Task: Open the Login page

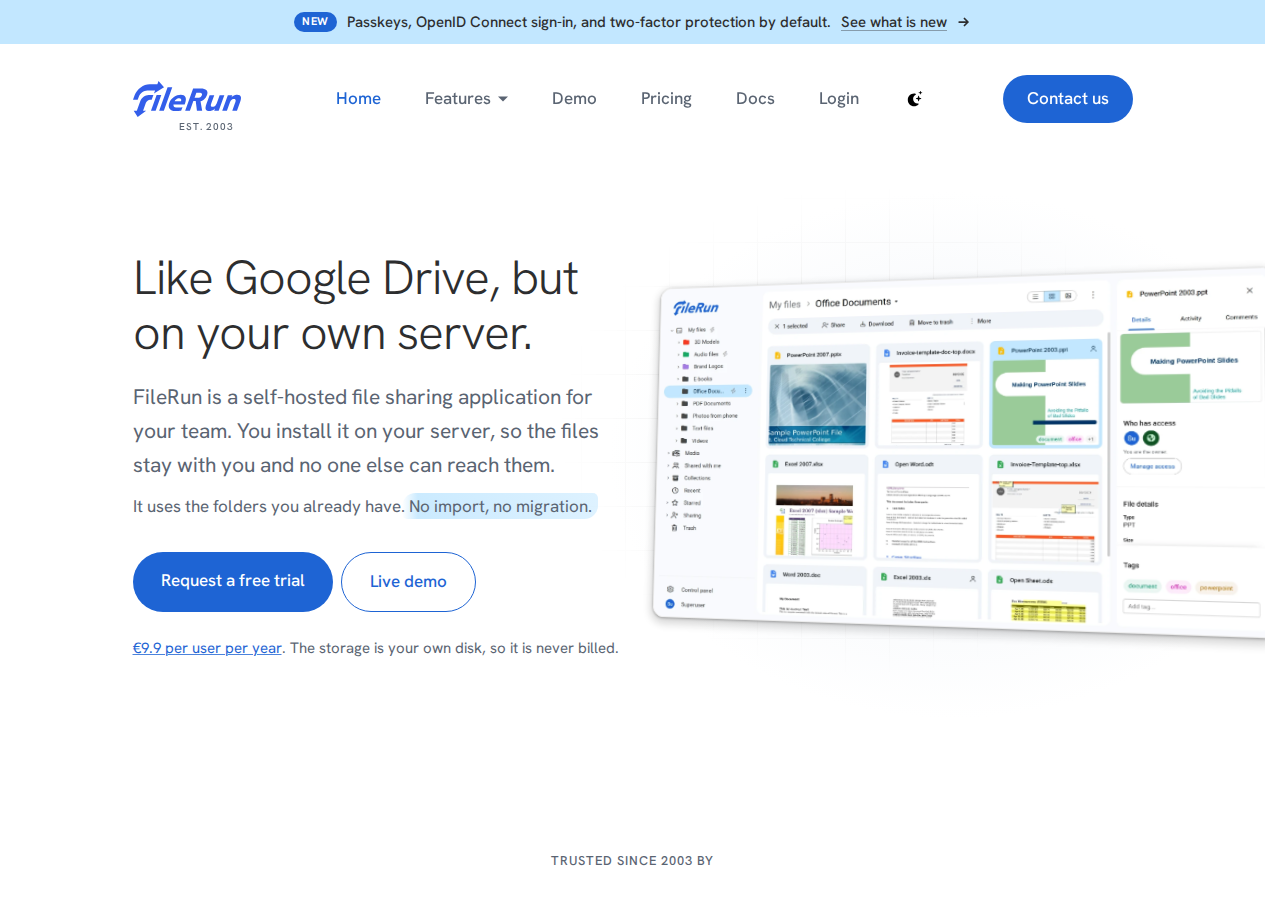Action: [839, 98]
